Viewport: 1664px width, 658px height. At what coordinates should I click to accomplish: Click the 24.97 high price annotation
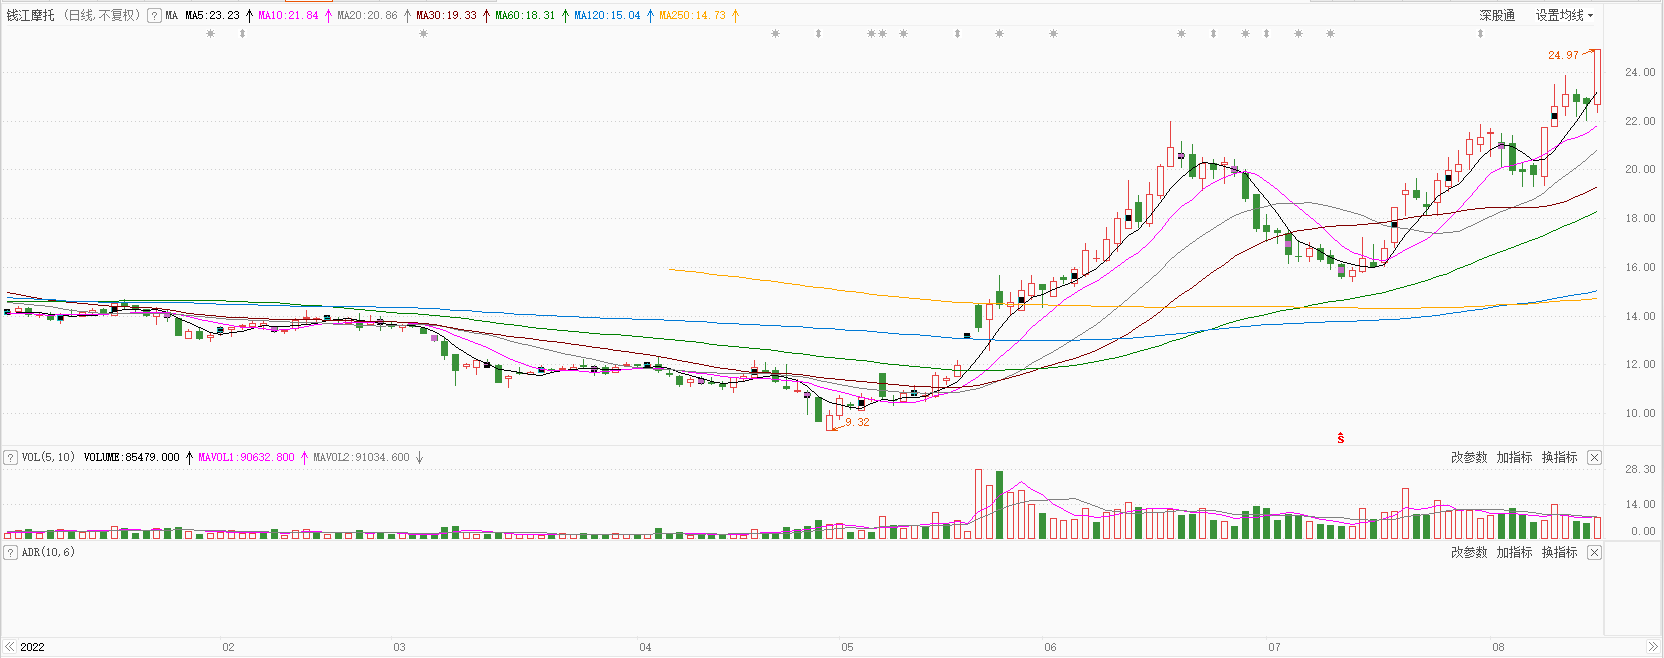point(1563,55)
